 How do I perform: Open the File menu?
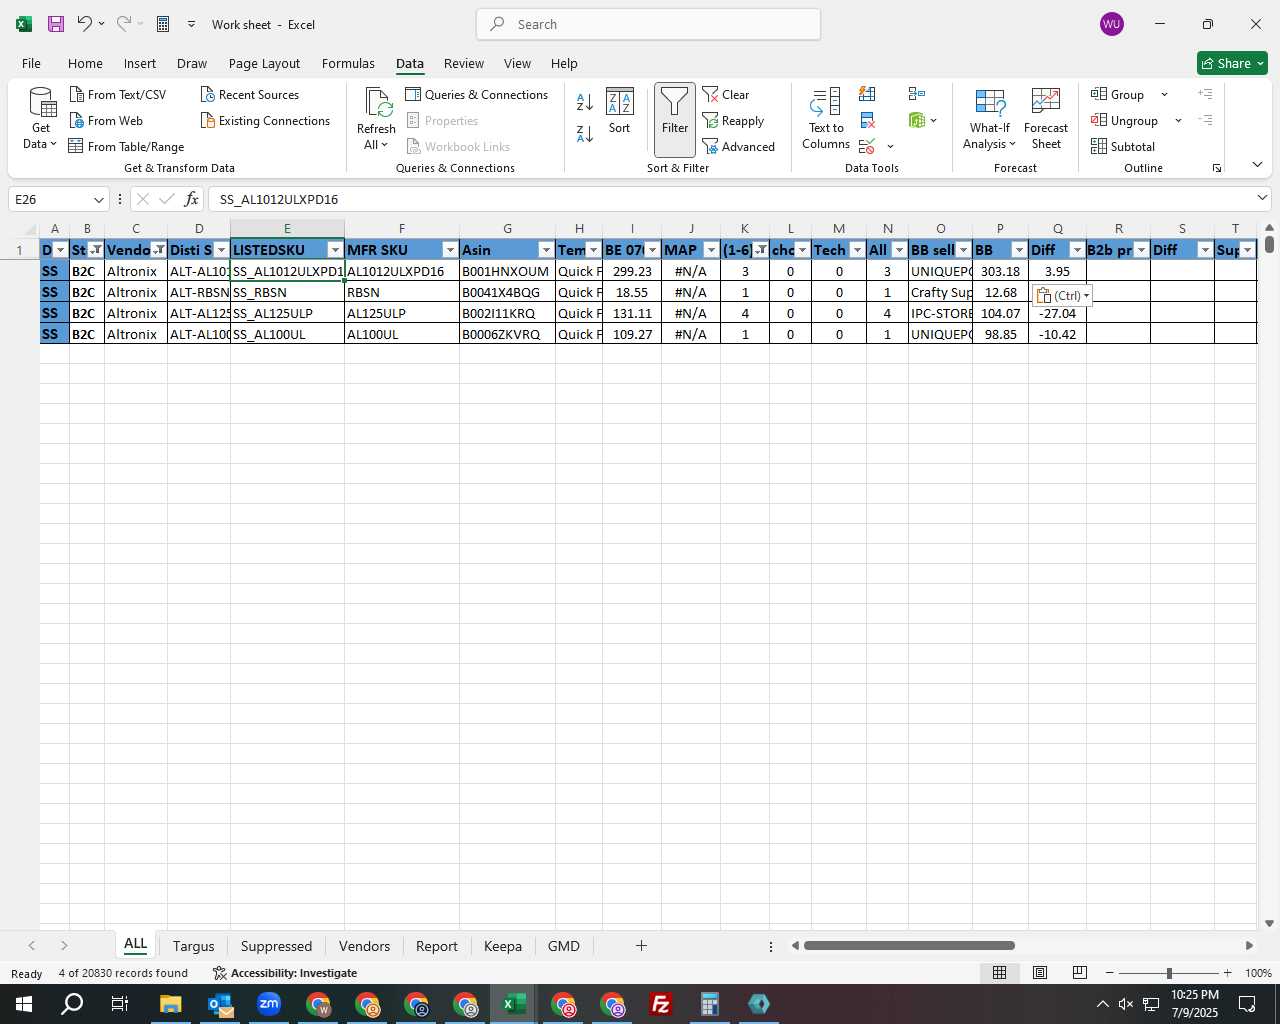click(x=31, y=63)
